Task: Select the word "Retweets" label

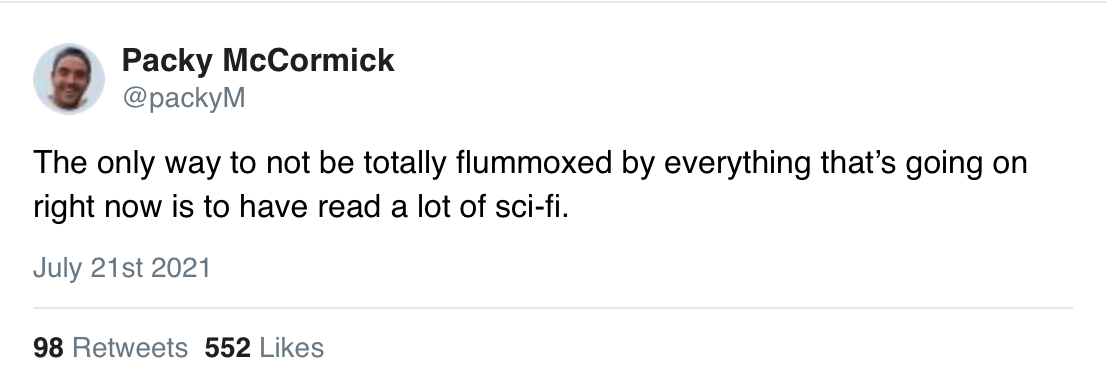Action: pos(130,347)
